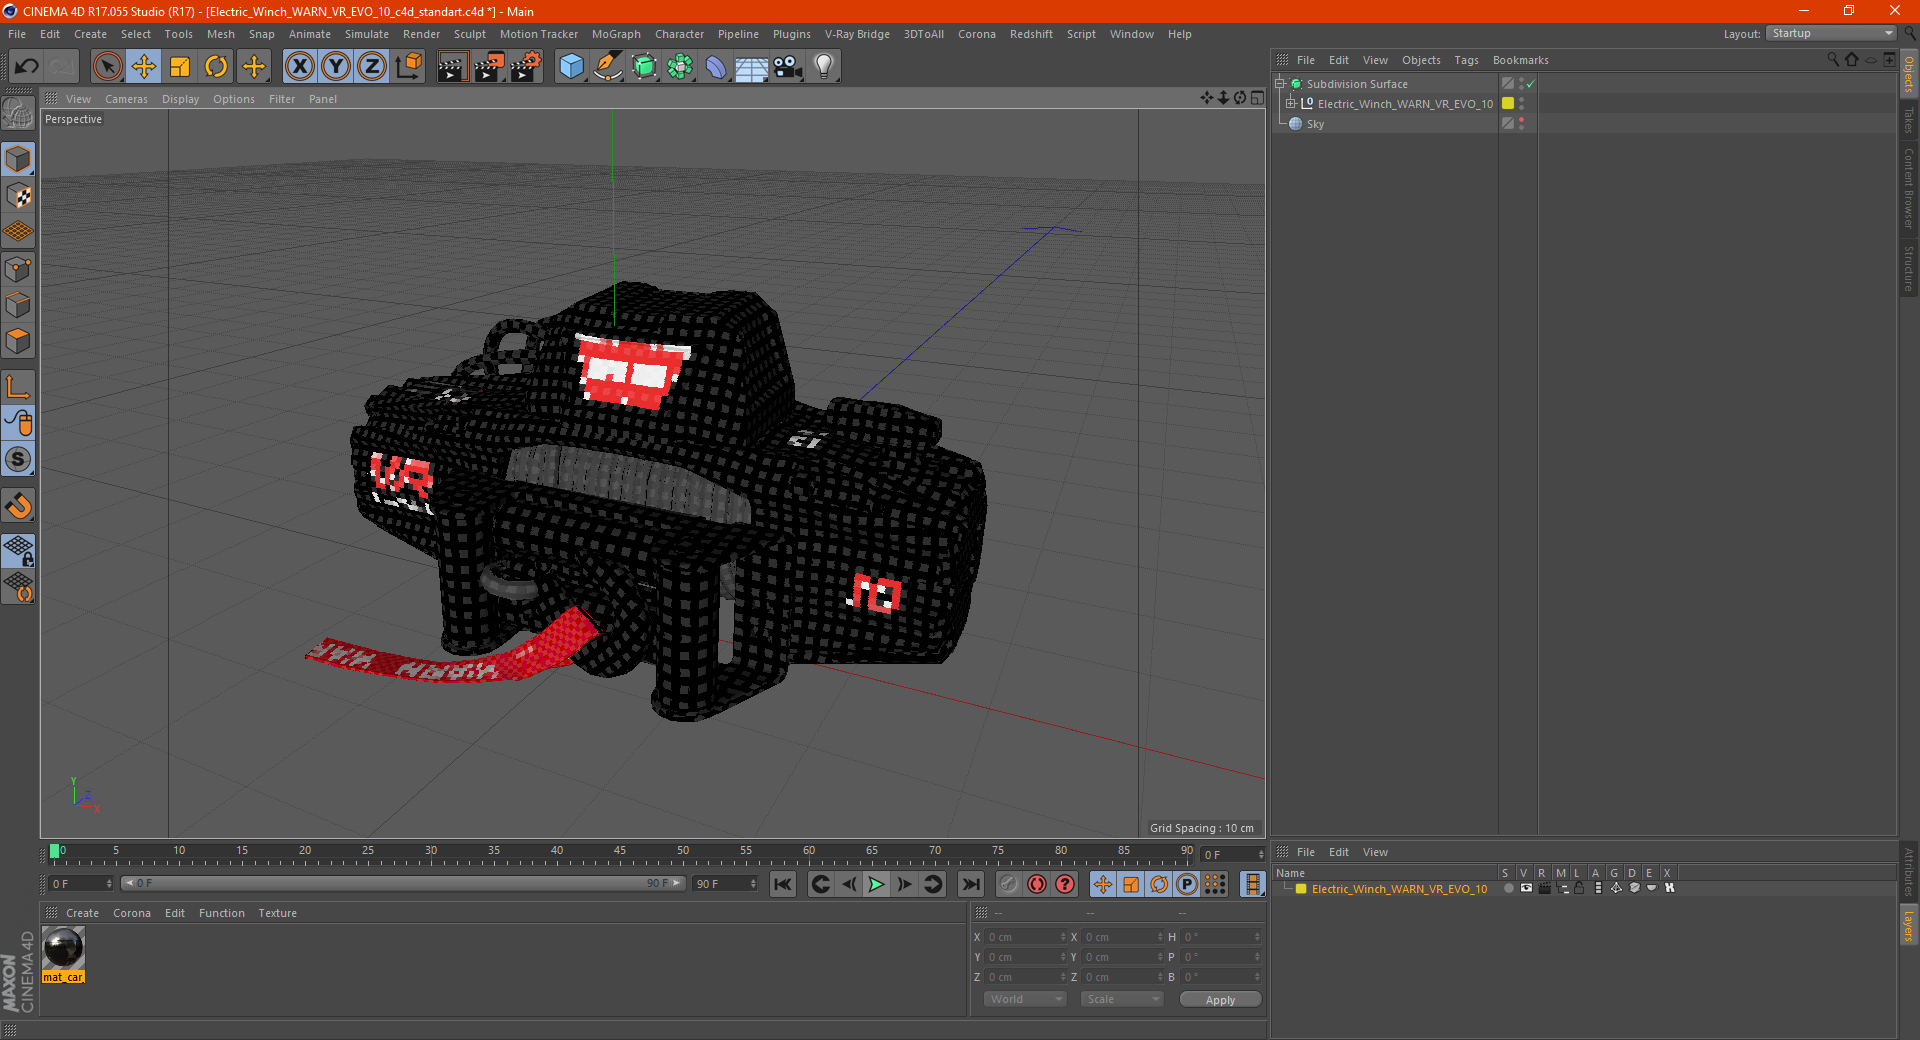Go to end of animation
The image size is (1920, 1040).
(971, 884)
